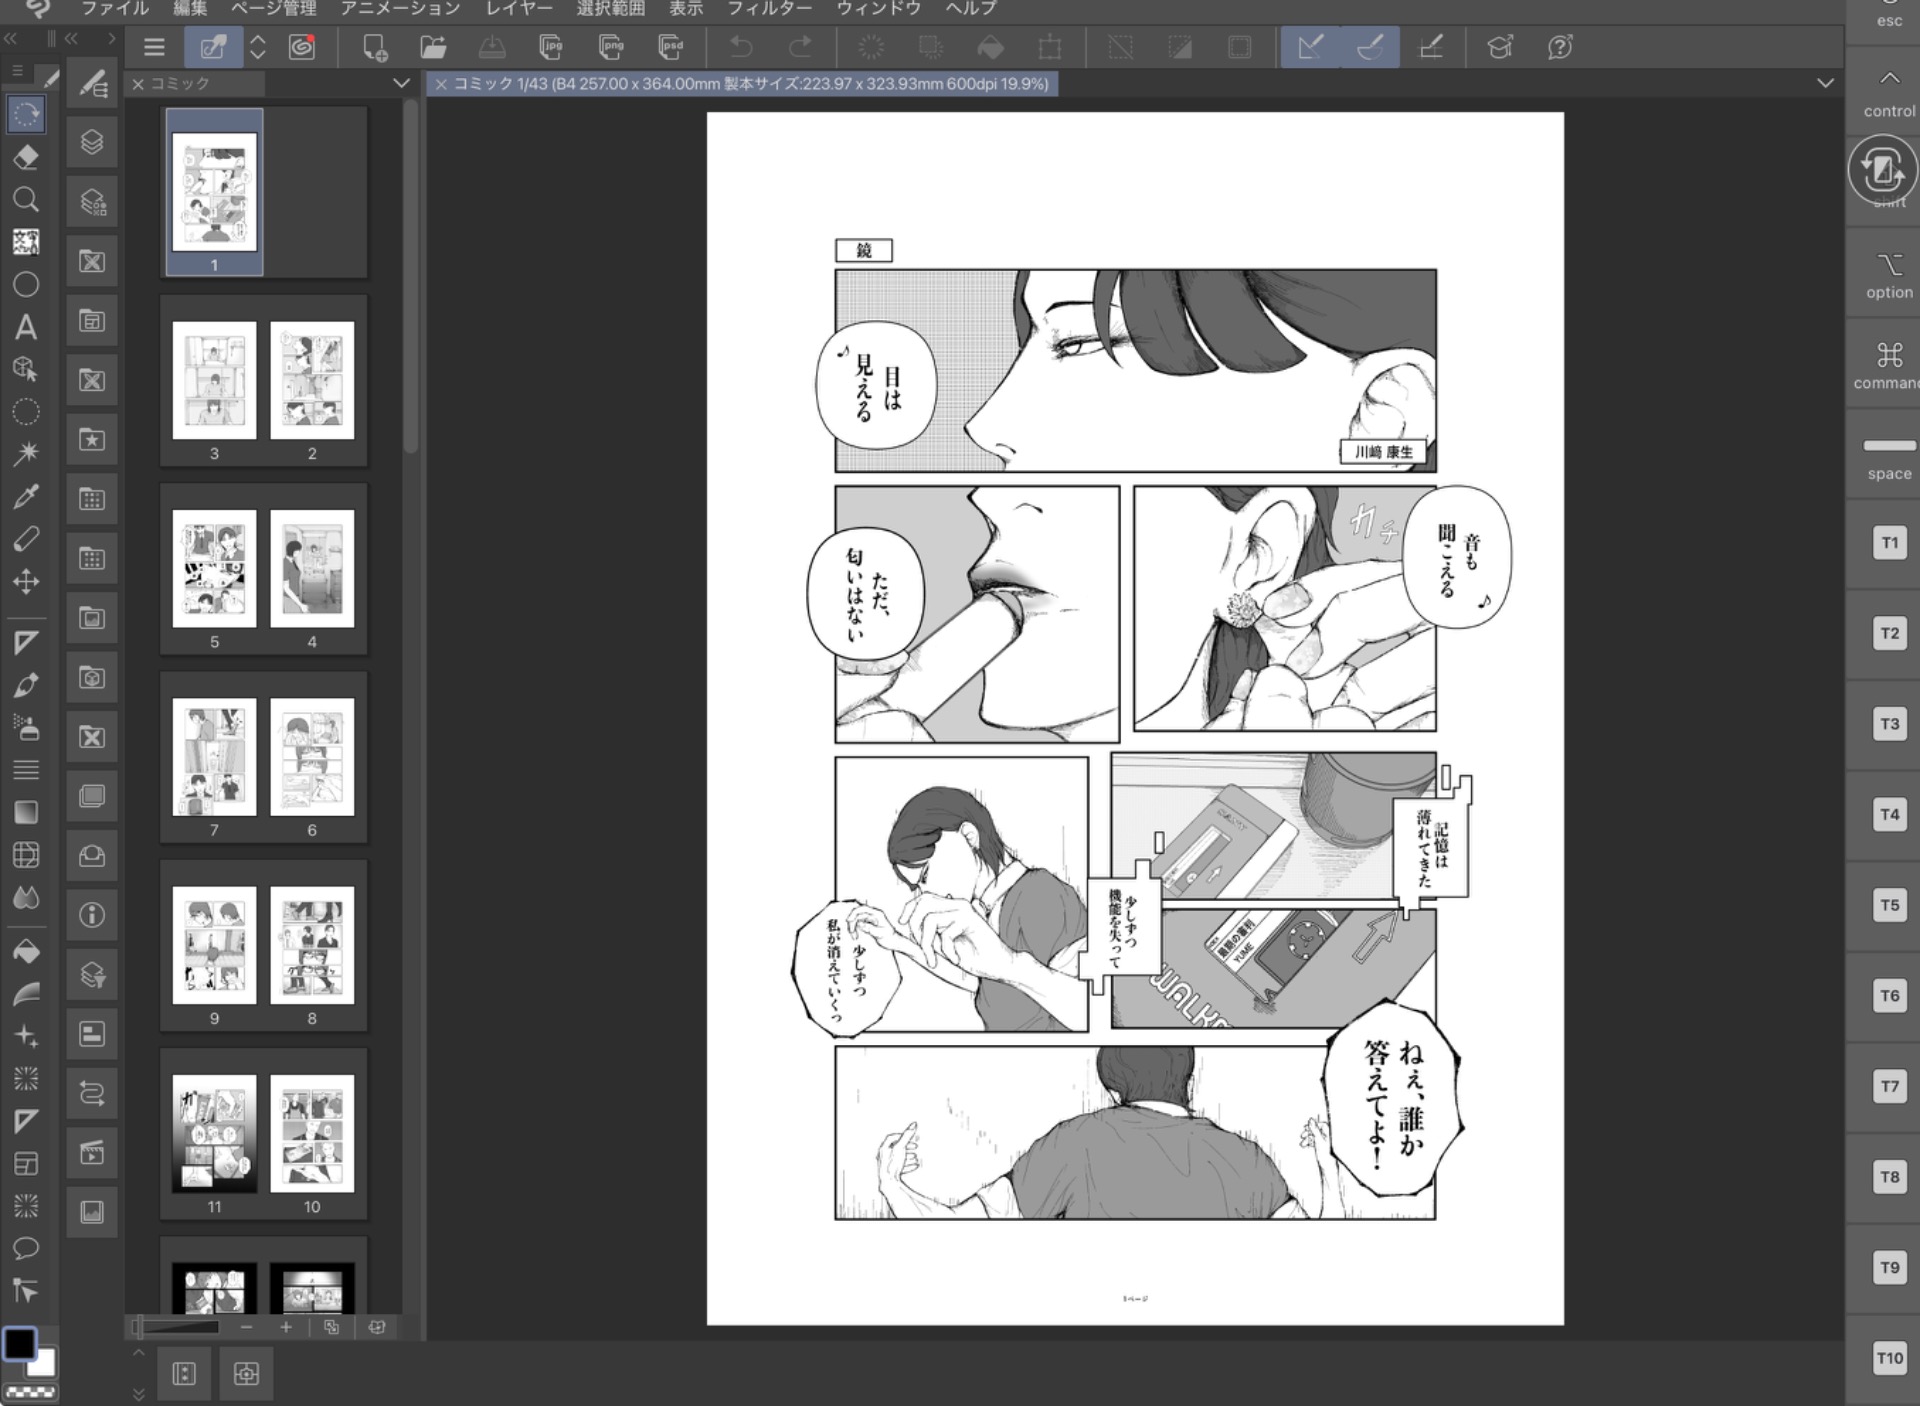Screen dimensions: 1920x1406
Task: Open Clip Studio launcher icon
Action: (302, 47)
